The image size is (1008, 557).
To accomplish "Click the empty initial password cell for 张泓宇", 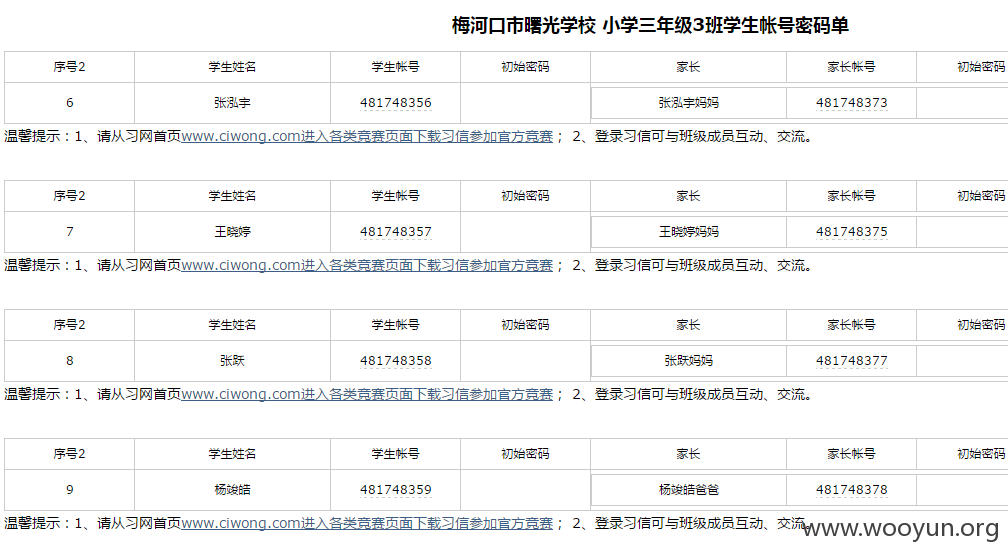I will [x=525, y=103].
